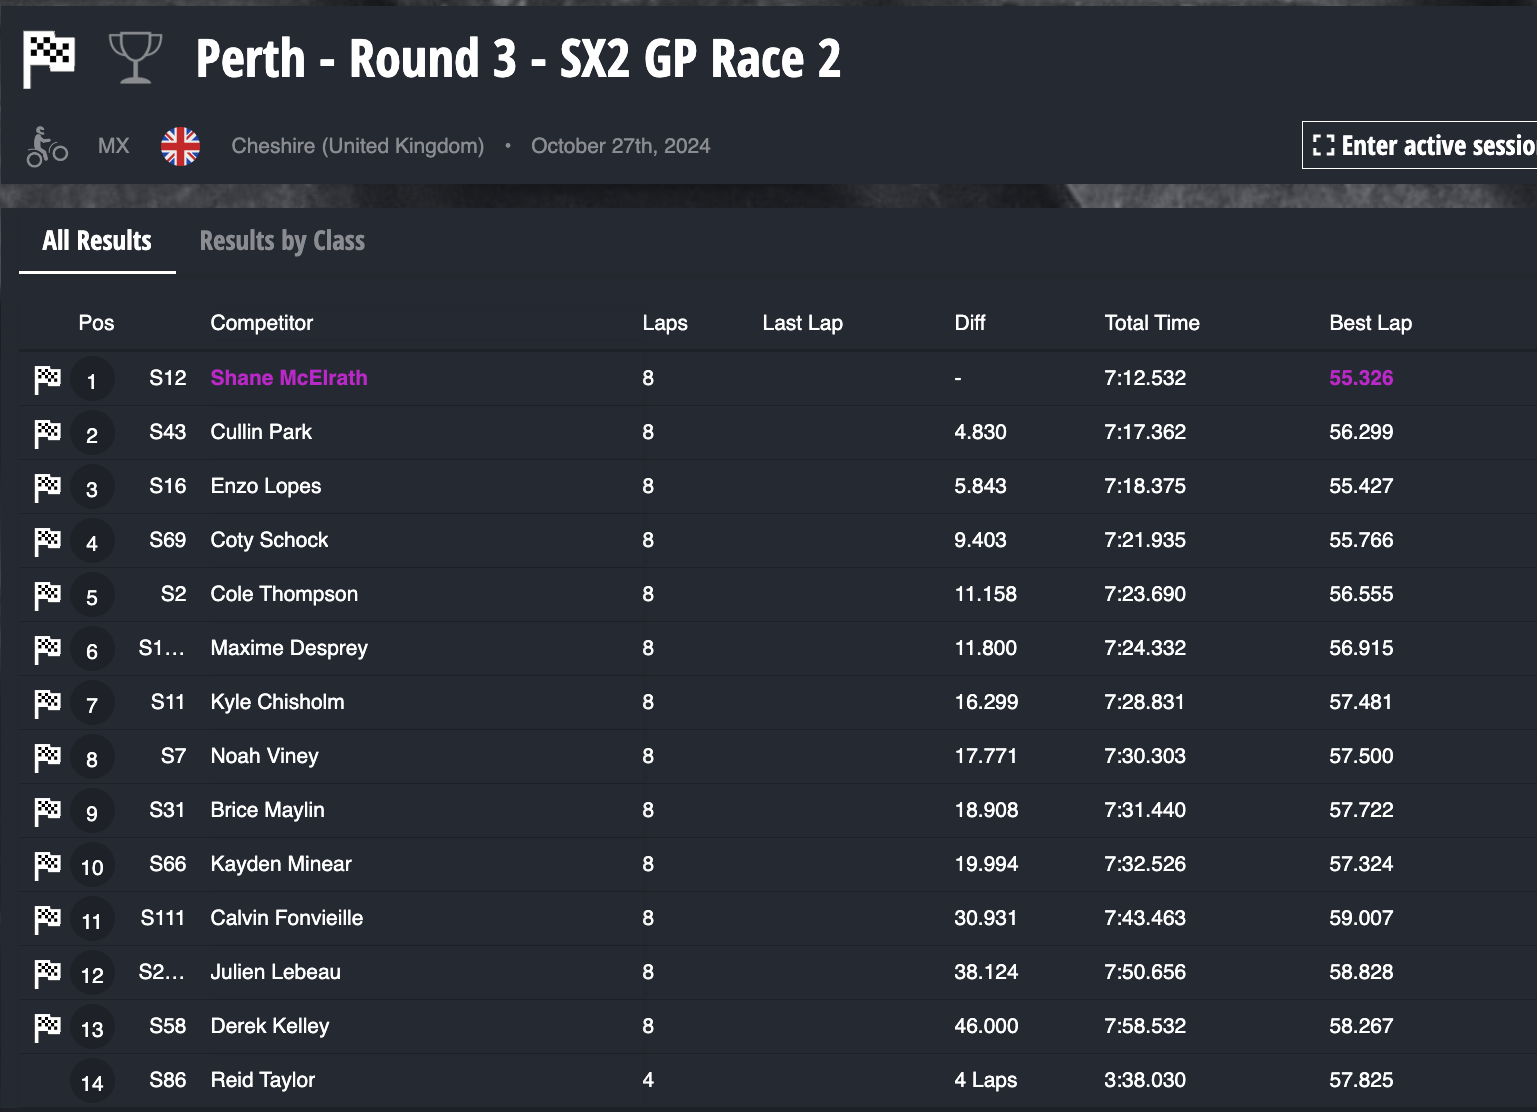Click competitor name Calvin Fonvieille

pyautogui.click(x=287, y=918)
